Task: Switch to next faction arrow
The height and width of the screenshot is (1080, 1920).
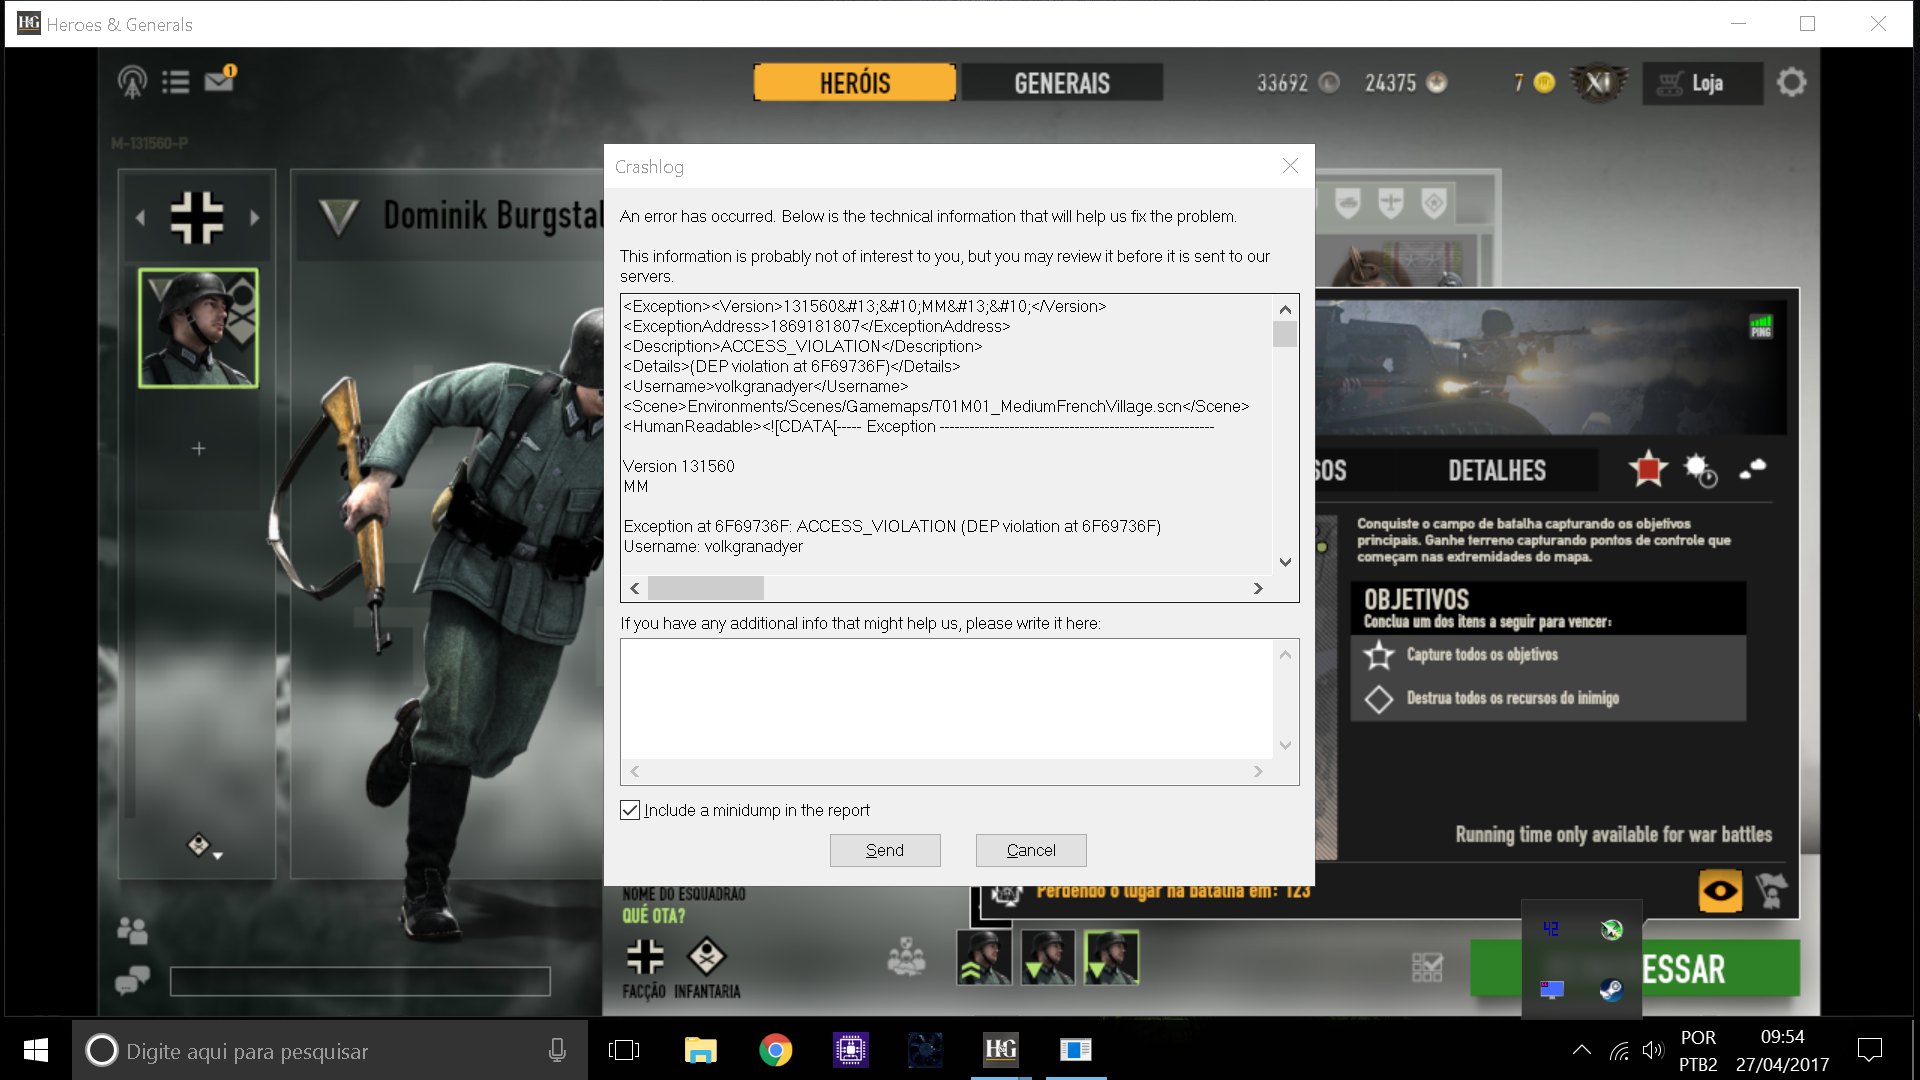Action: point(255,217)
